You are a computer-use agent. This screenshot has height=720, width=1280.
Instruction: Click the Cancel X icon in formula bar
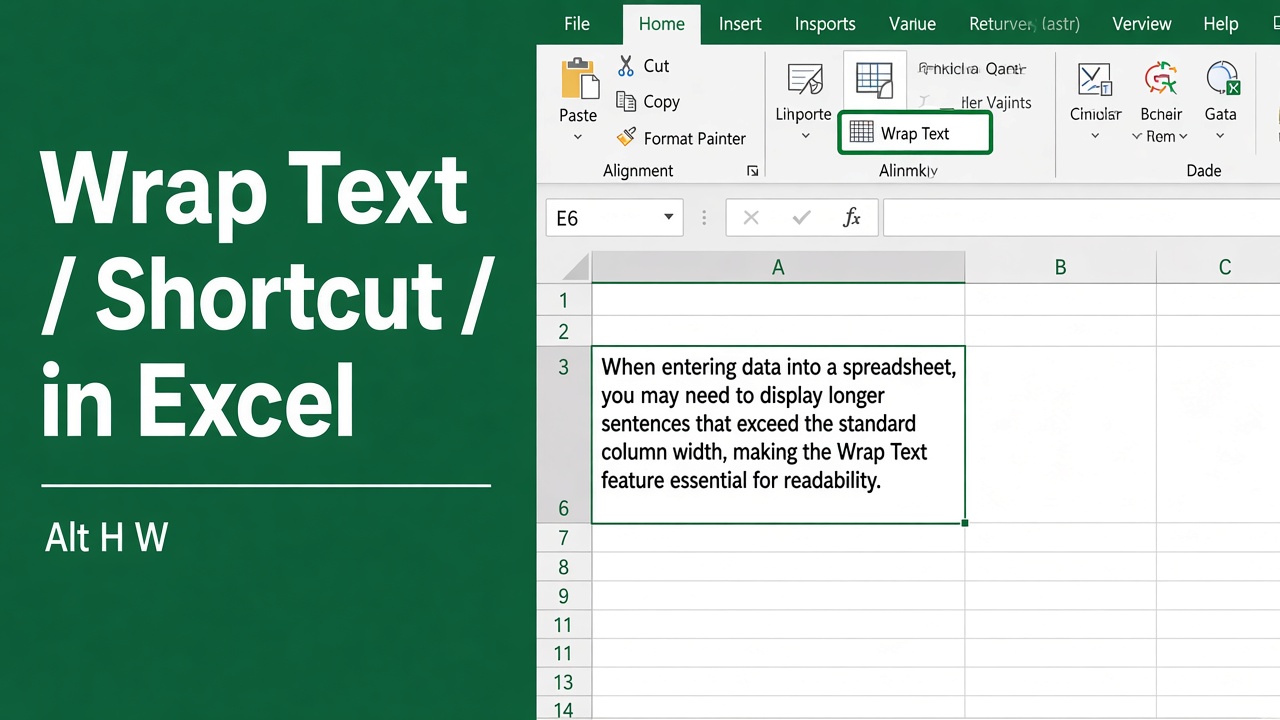[751, 218]
